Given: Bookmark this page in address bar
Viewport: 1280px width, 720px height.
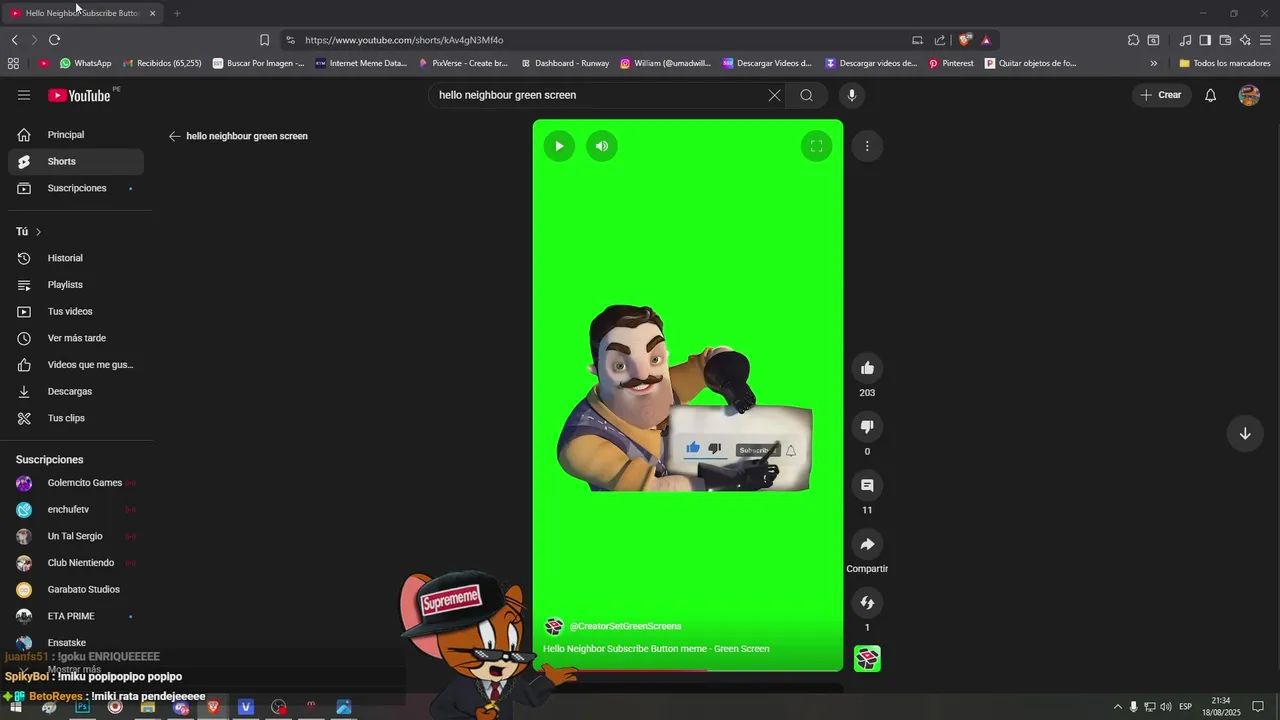Looking at the screenshot, I should (264, 40).
